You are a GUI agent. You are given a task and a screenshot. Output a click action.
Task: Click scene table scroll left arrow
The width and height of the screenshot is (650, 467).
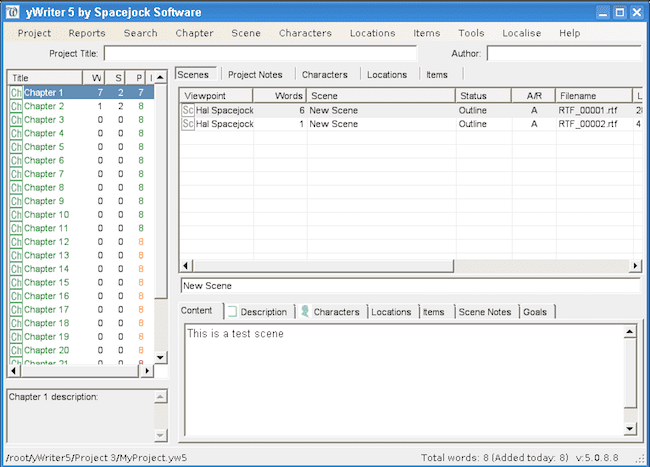click(x=186, y=265)
